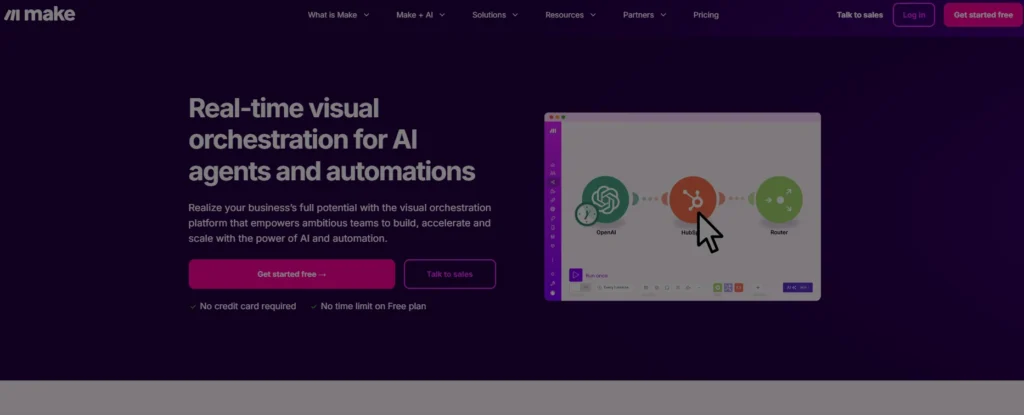
Task: Expand the Resources menu chevron
Action: 593,15
